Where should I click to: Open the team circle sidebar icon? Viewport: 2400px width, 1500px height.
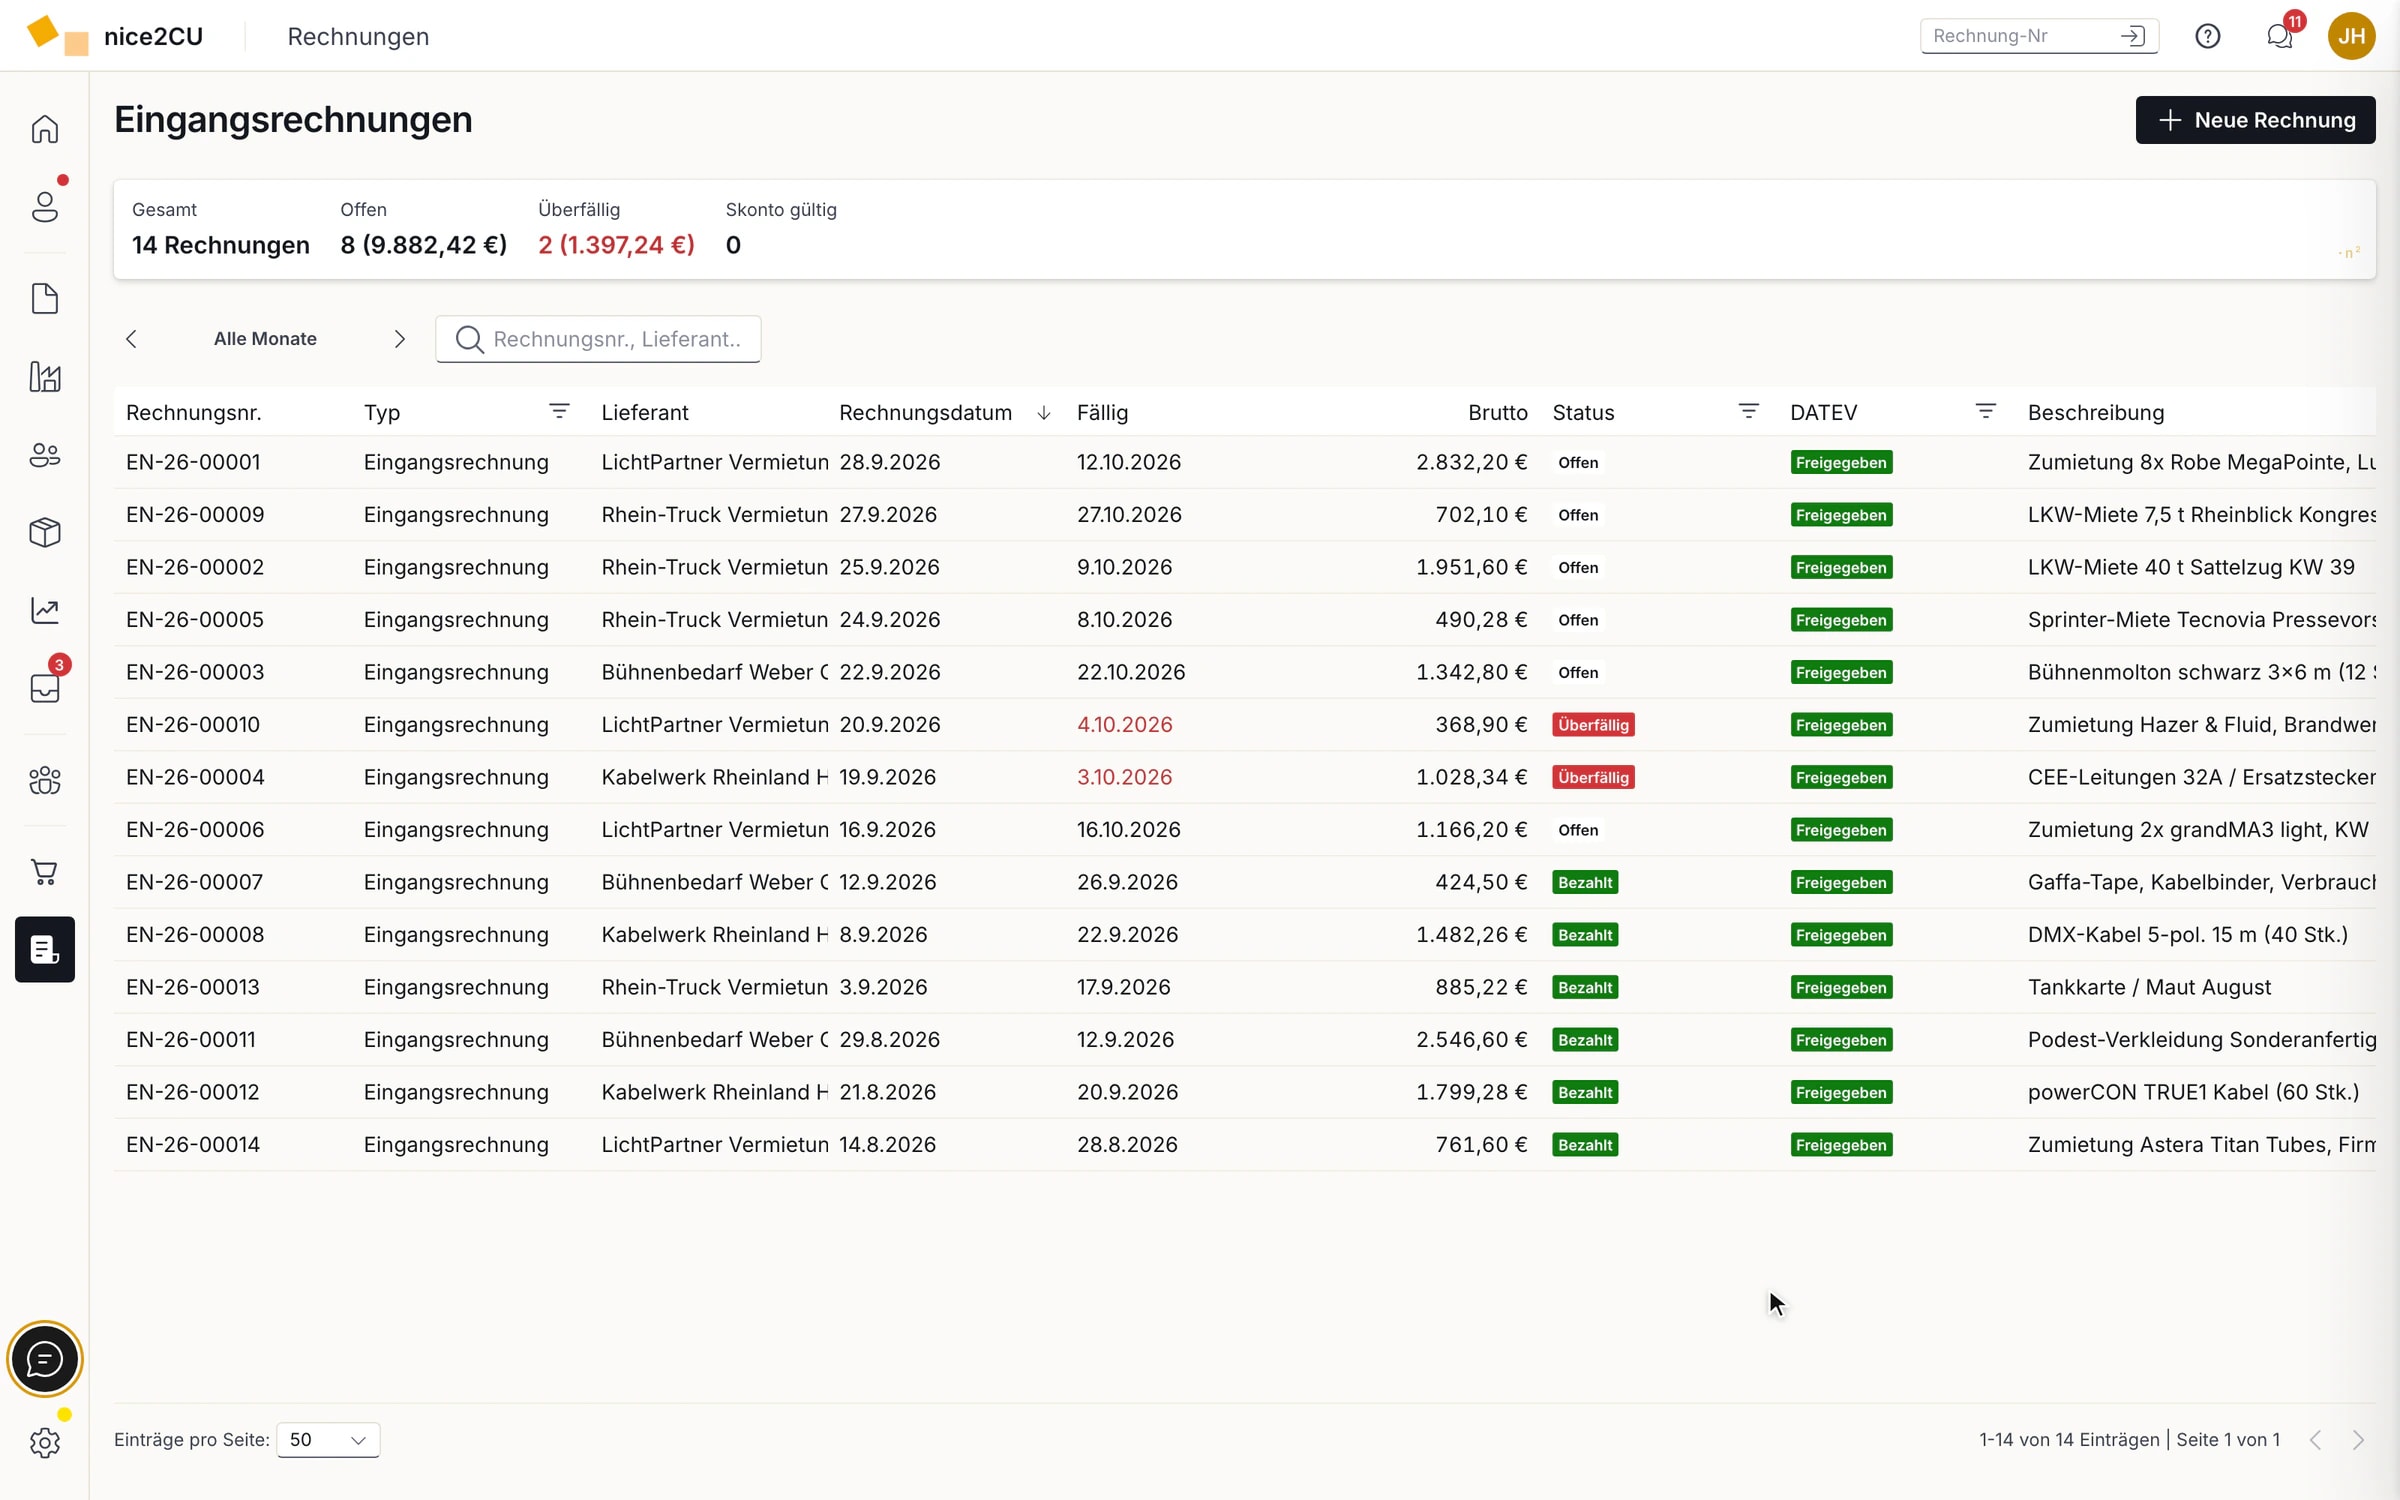(44, 780)
